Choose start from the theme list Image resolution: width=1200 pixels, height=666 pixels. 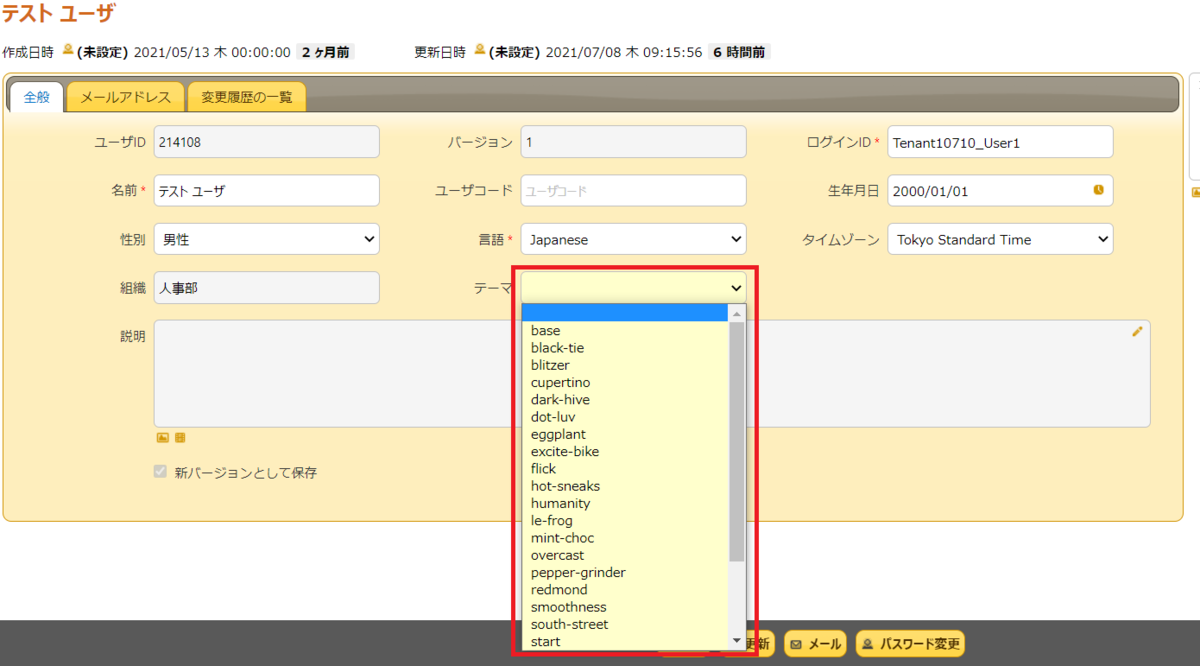pyautogui.click(x=626, y=641)
